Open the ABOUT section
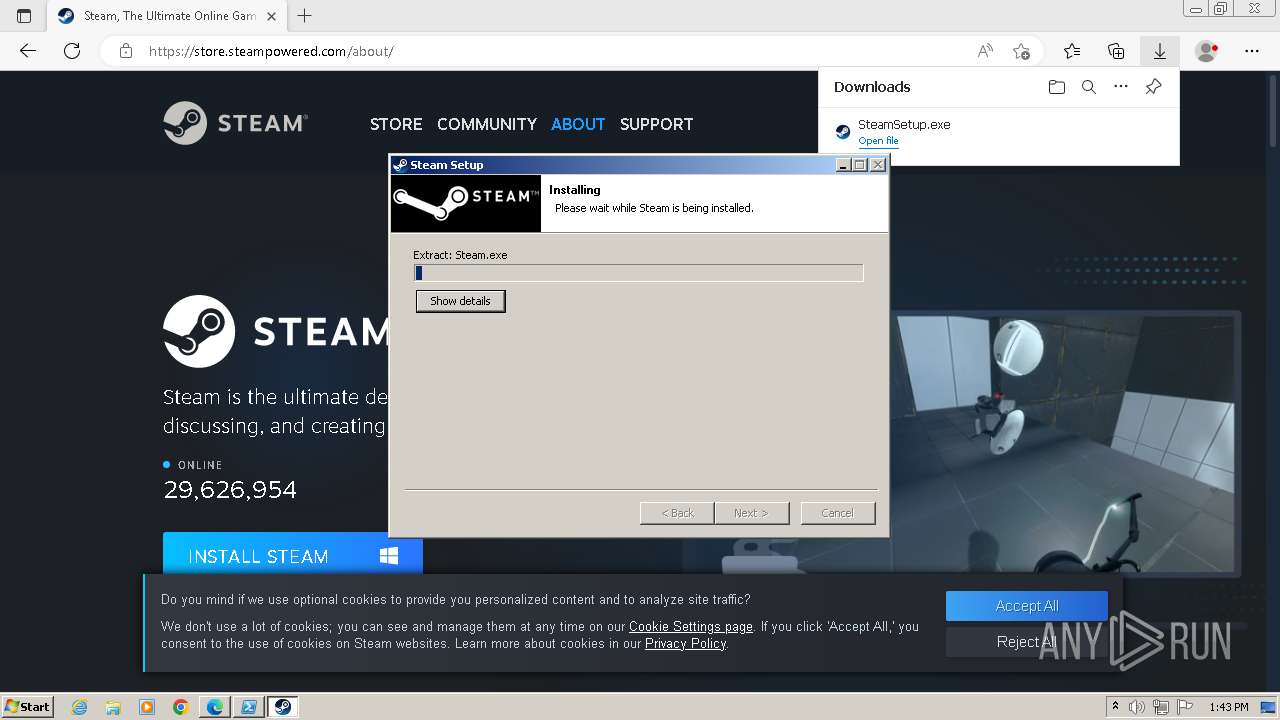Screen dimensions: 1280x720 point(578,124)
